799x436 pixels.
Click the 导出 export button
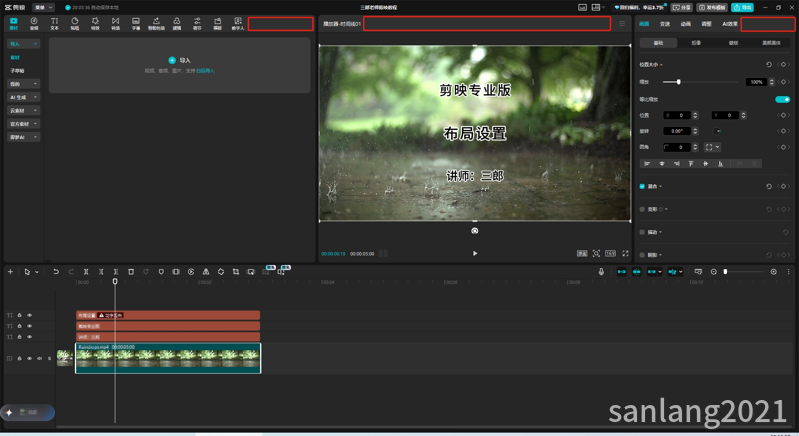(742, 8)
